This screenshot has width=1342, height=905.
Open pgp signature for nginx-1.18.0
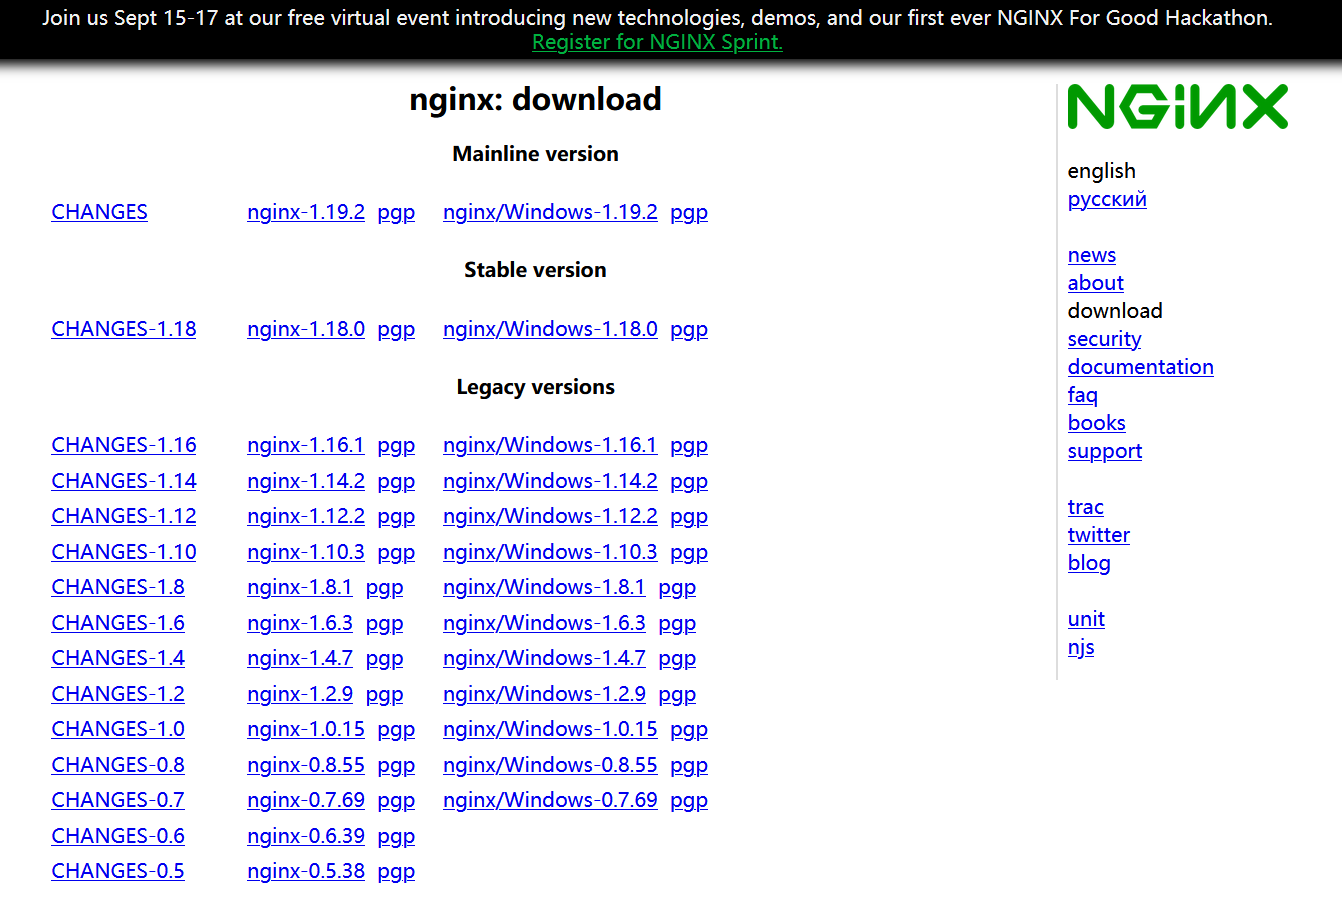396,330
